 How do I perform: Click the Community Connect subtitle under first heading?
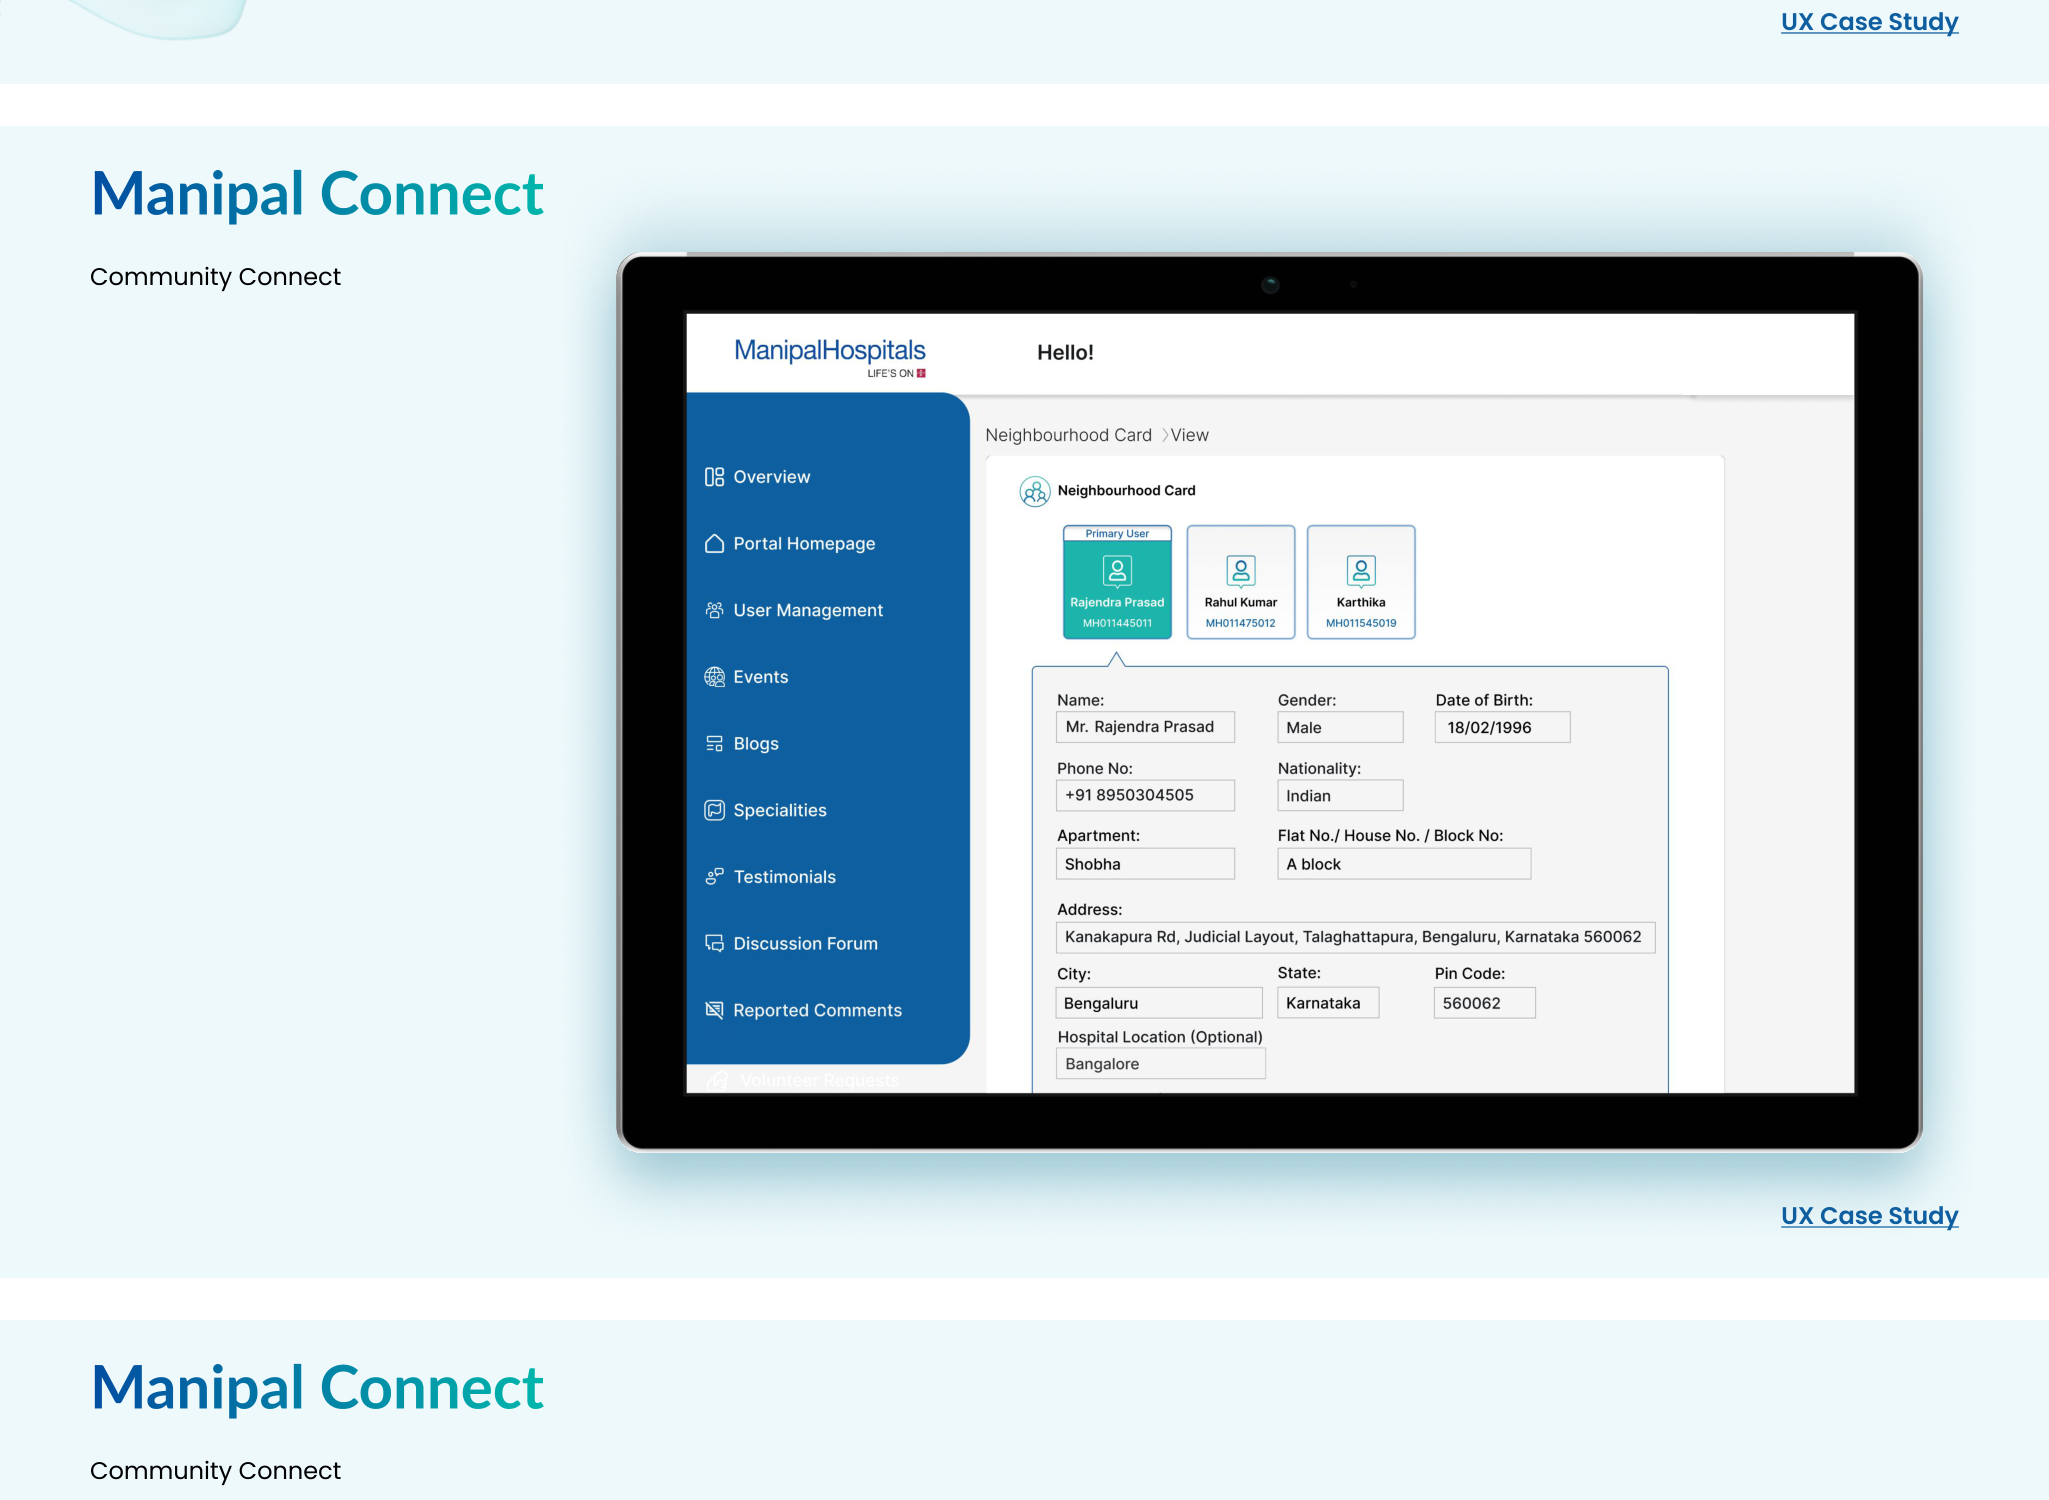[x=215, y=277]
